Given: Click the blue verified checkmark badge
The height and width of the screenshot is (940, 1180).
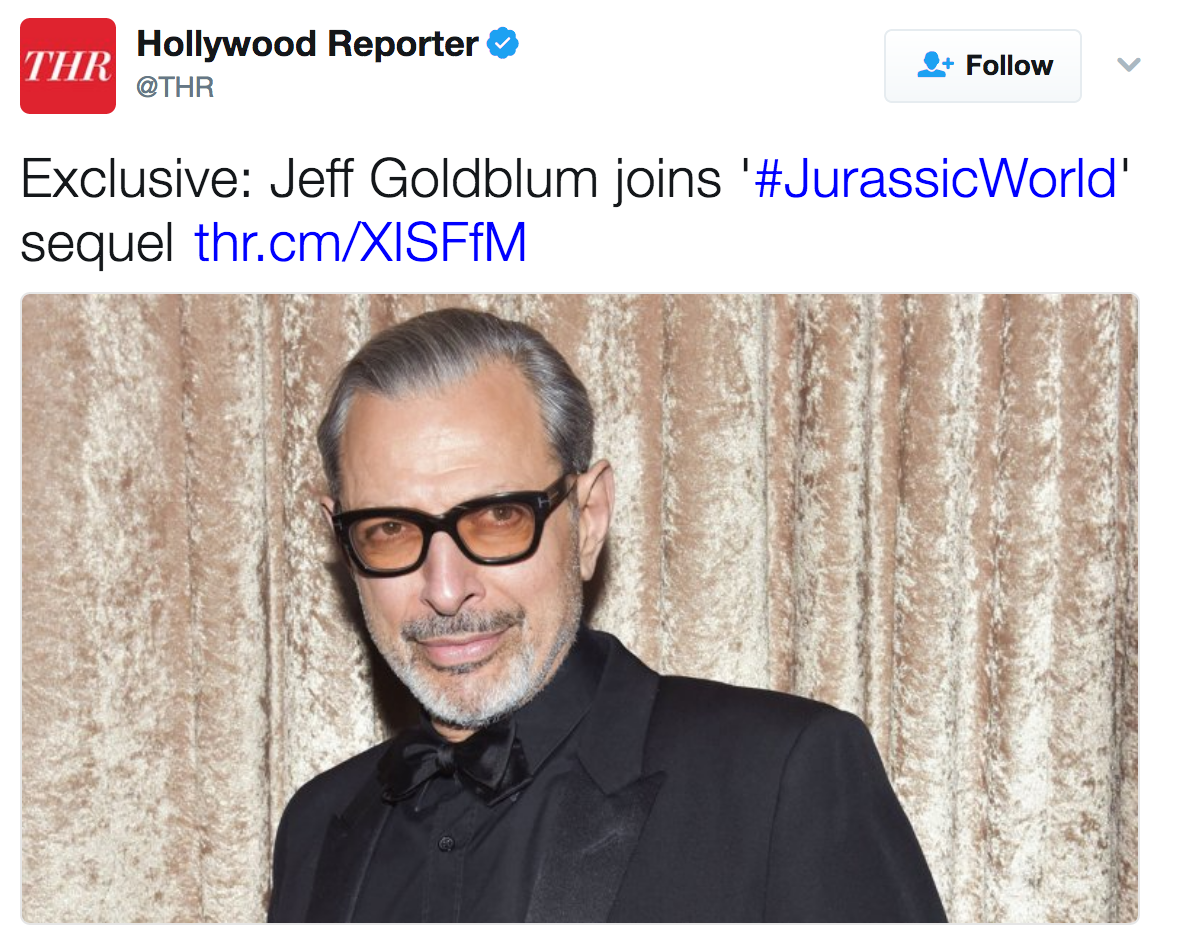Looking at the screenshot, I should 503,43.
